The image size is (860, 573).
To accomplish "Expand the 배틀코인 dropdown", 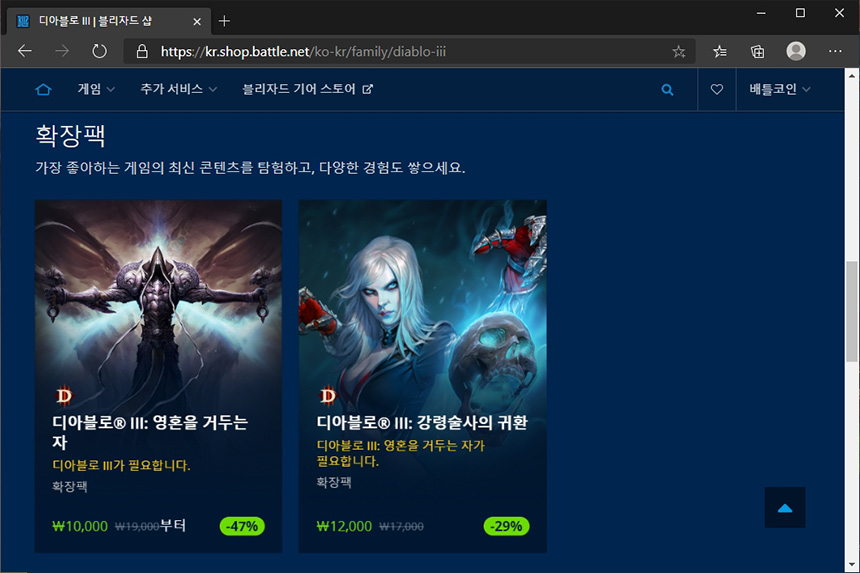I will click(x=779, y=89).
